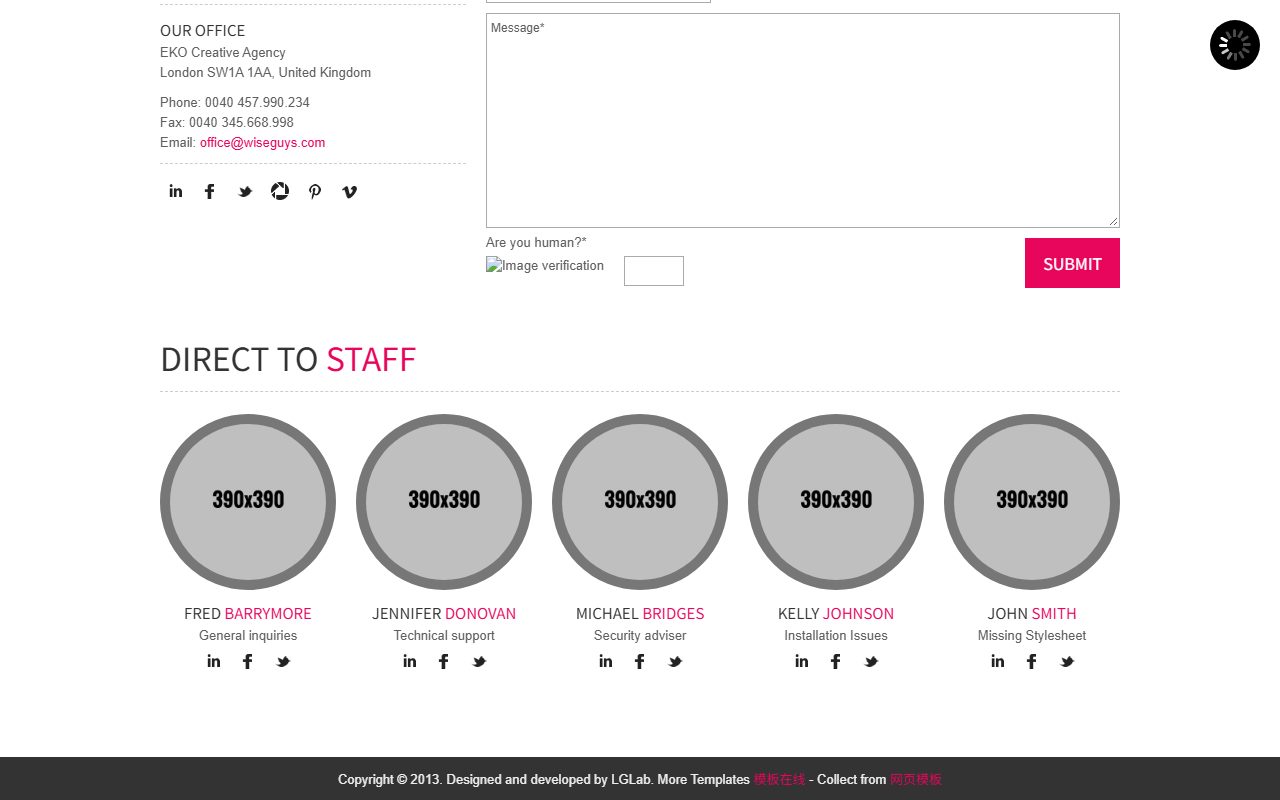Open Kelly Johnson's Twitter icon
The width and height of the screenshot is (1280, 800).
(x=871, y=661)
